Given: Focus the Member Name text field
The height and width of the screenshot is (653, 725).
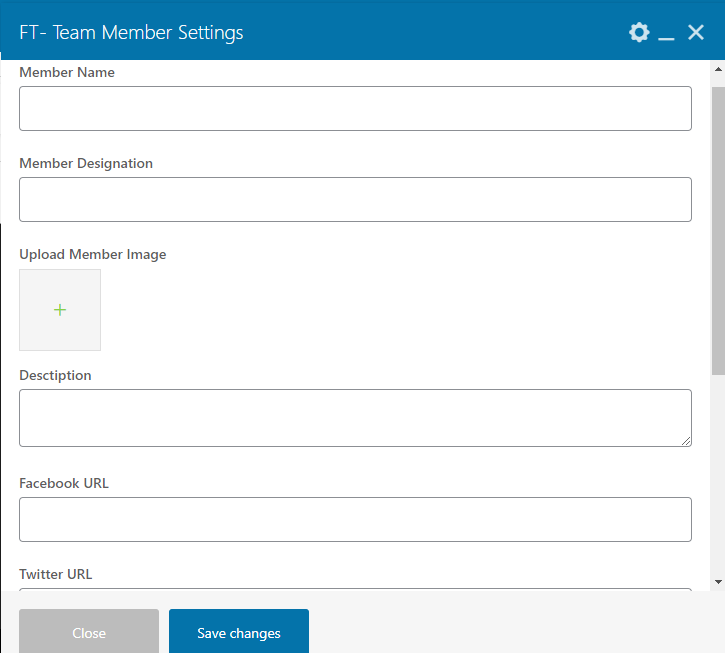Looking at the screenshot, I should pos(355,108).
